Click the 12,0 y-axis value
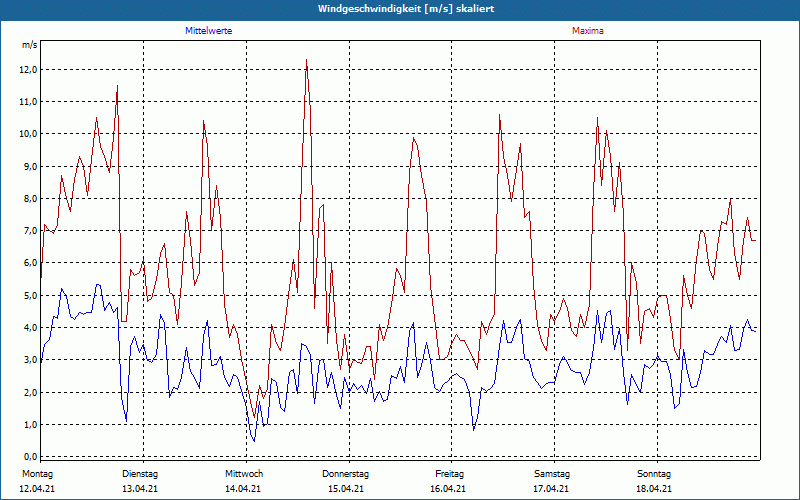This screenshot has height=500, width=800. (x=28, y=69)
